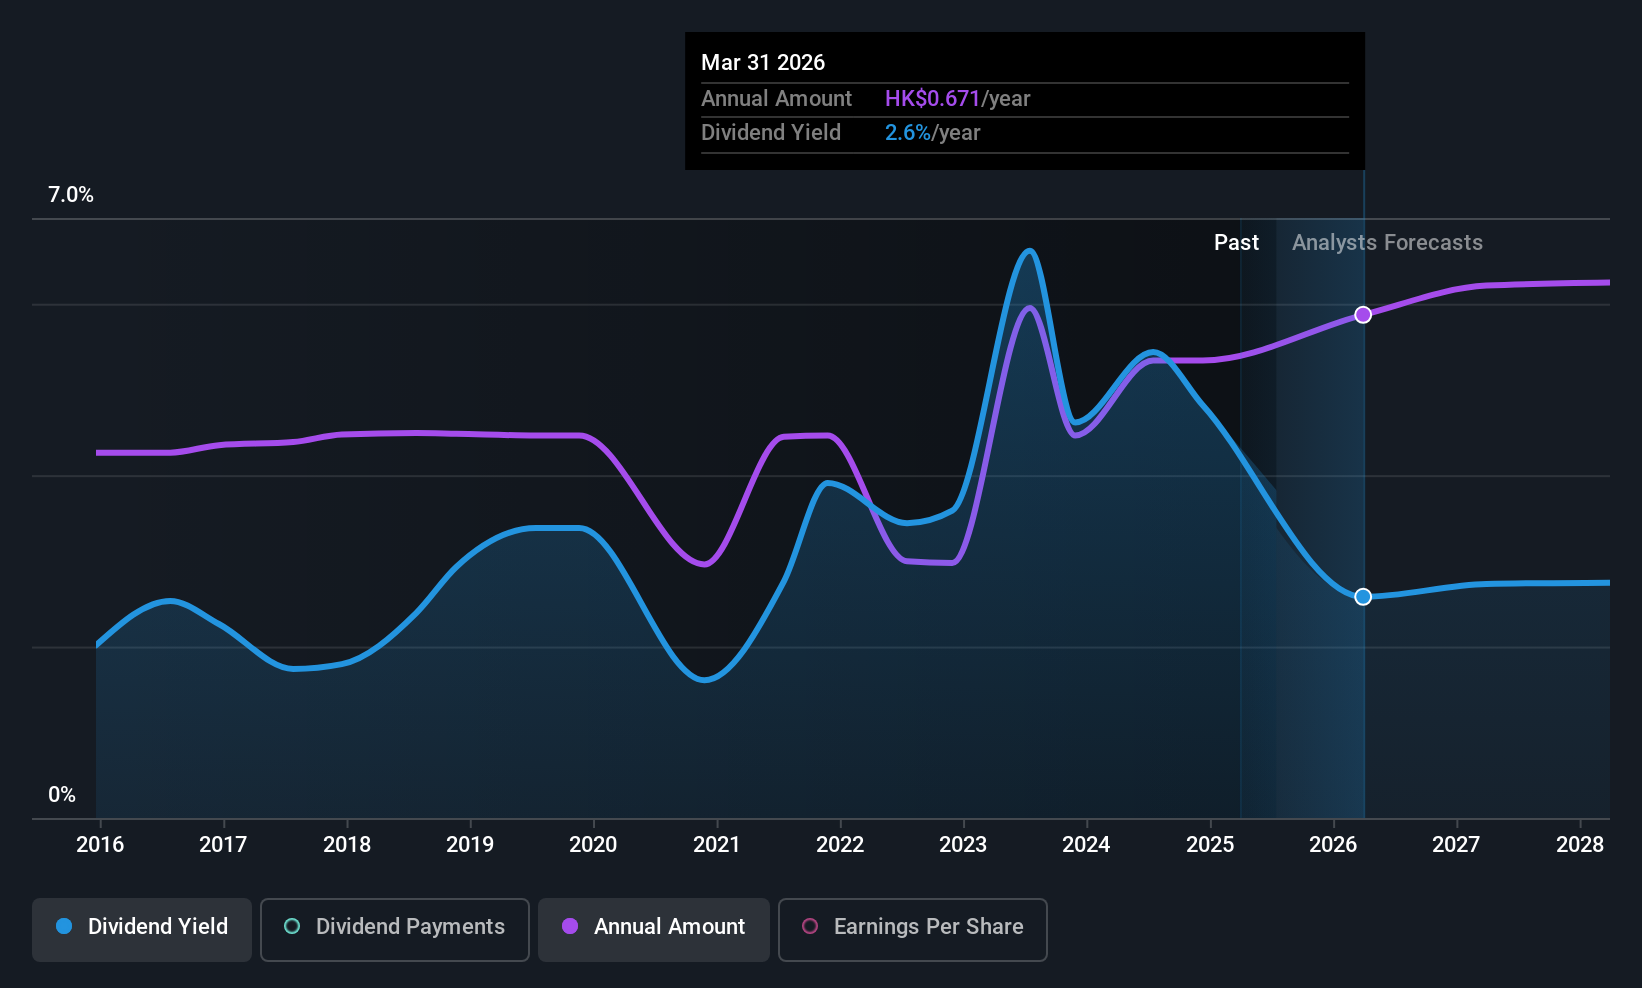
Task: Click the 2.6% dividend yield value
Action: coord(908,133)
